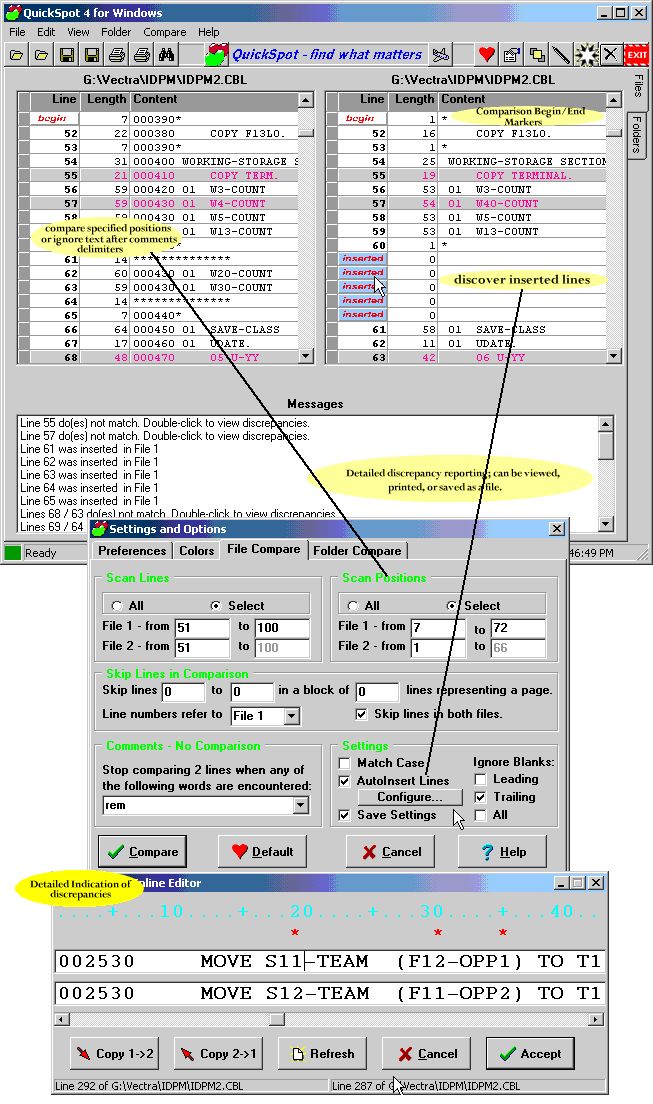Click the Copy 1->2 button
Screen dimensions: 653x1104
point(114,1054)
